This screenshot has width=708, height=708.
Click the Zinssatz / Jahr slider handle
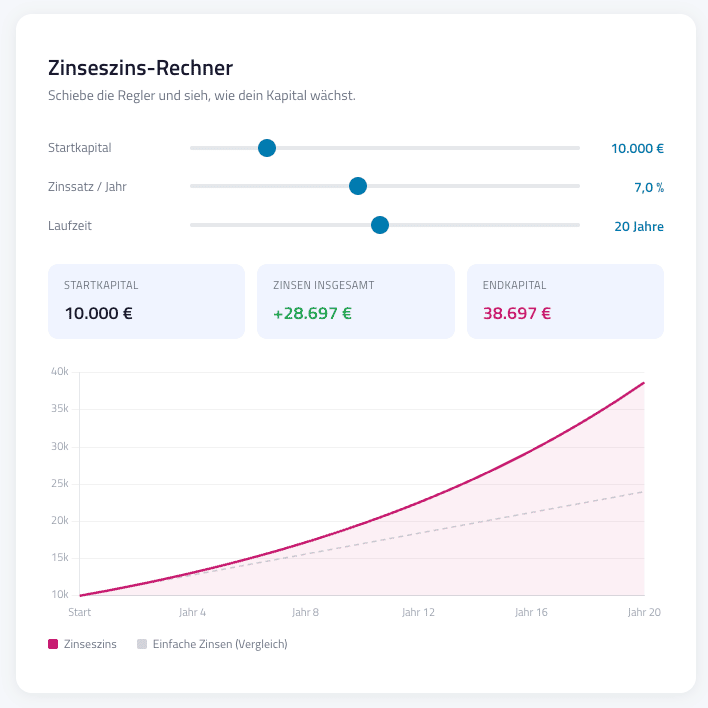[x=358, y=186]
